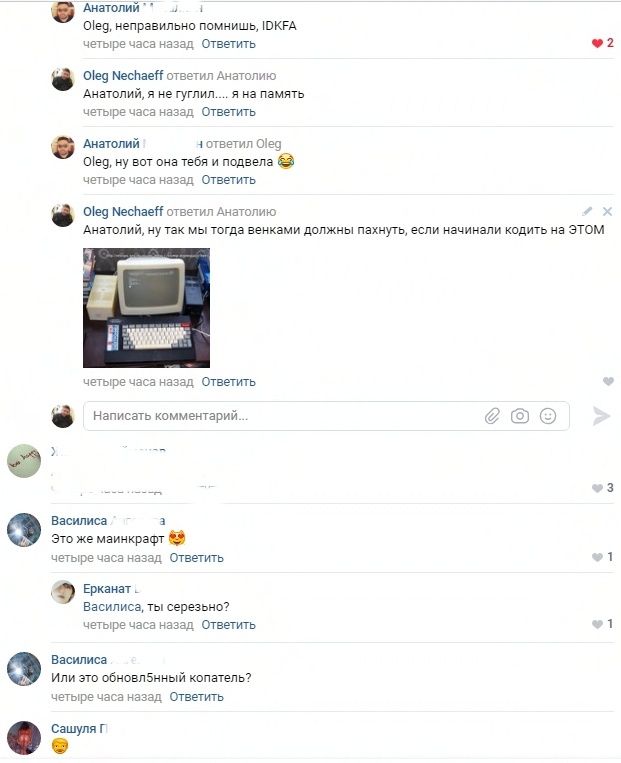Click Ответить under 'Или это обновл5нный копатель?'
Image resolution: width=621 pixels, height=763 pixels.
pos(196,697)
